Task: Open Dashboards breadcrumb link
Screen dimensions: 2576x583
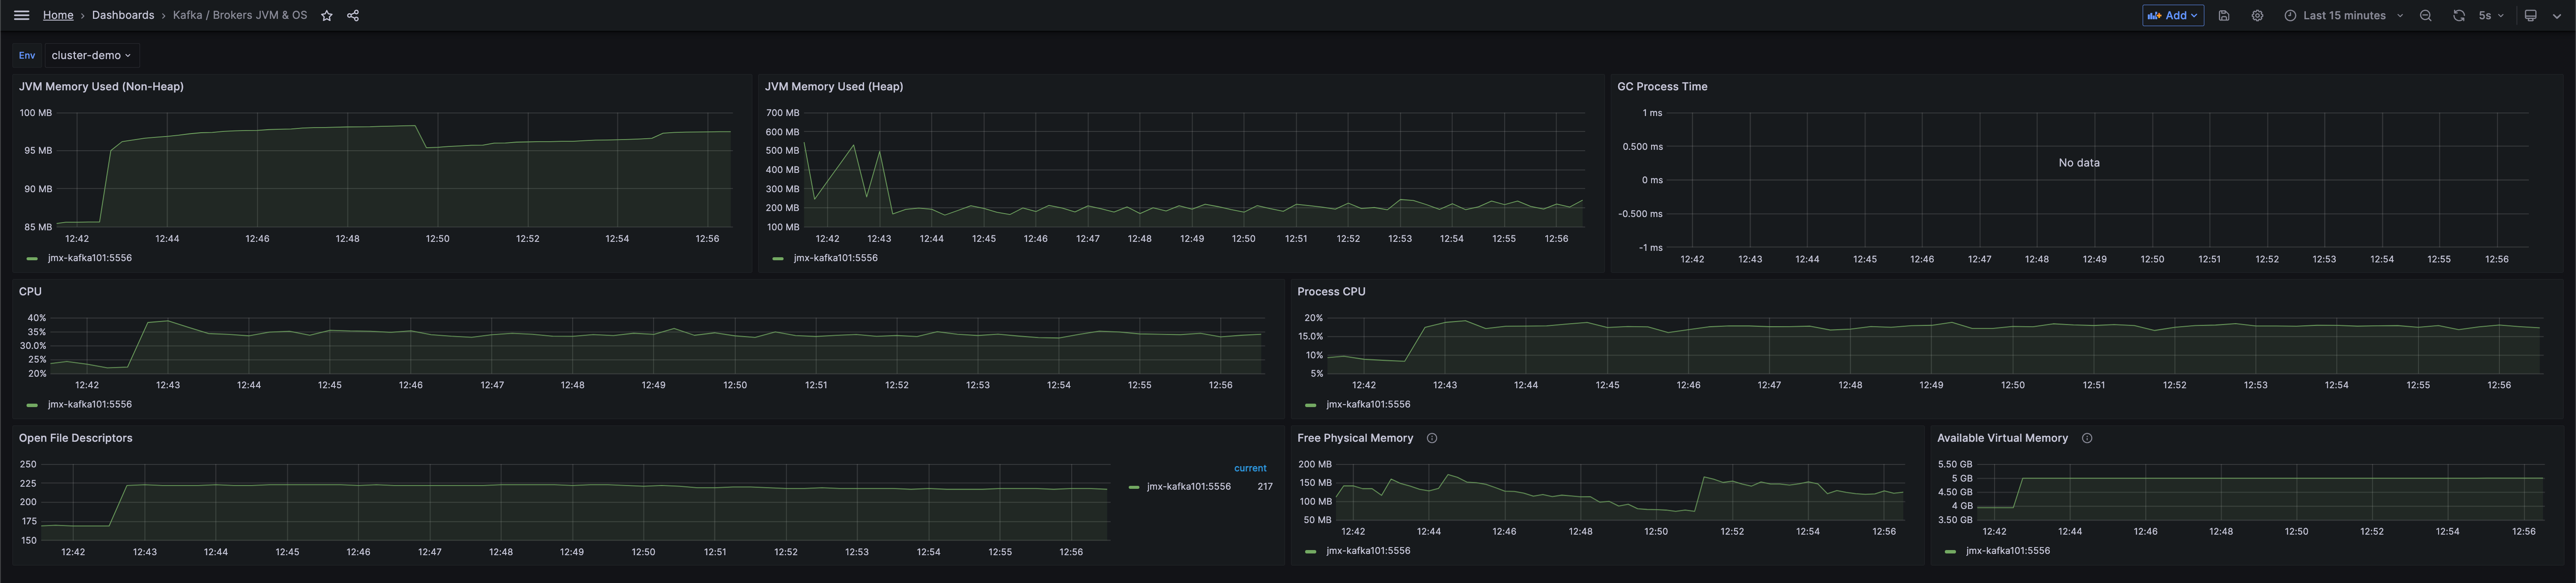Action: pyautogui.click(x=123, y=15)
